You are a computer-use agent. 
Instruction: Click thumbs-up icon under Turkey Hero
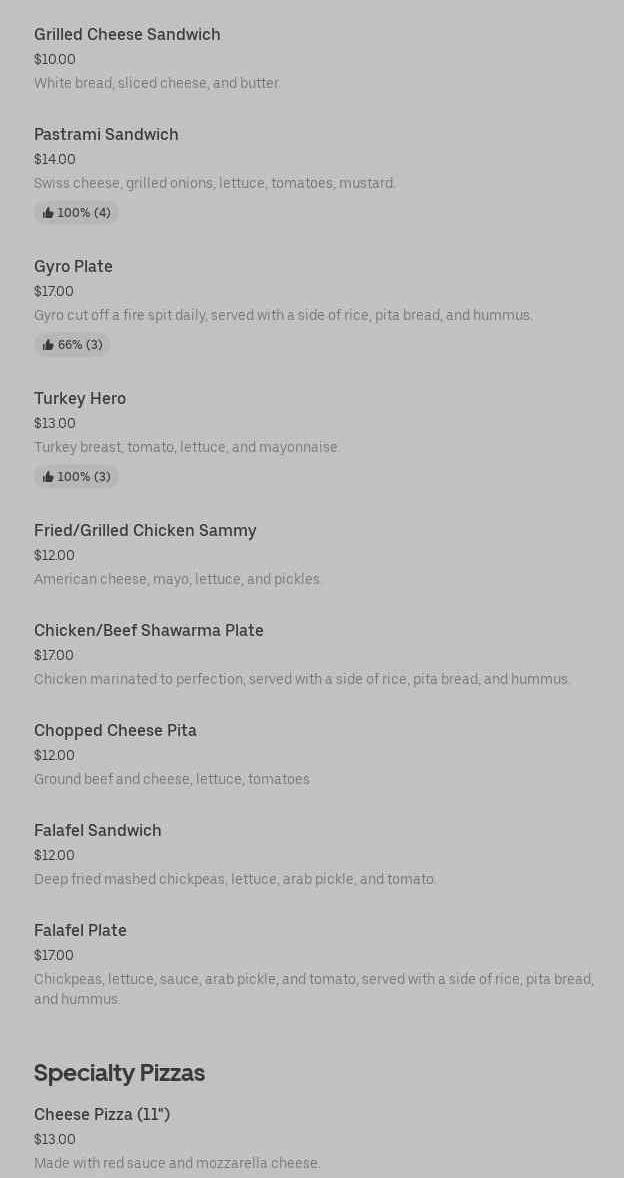(48, 477)
